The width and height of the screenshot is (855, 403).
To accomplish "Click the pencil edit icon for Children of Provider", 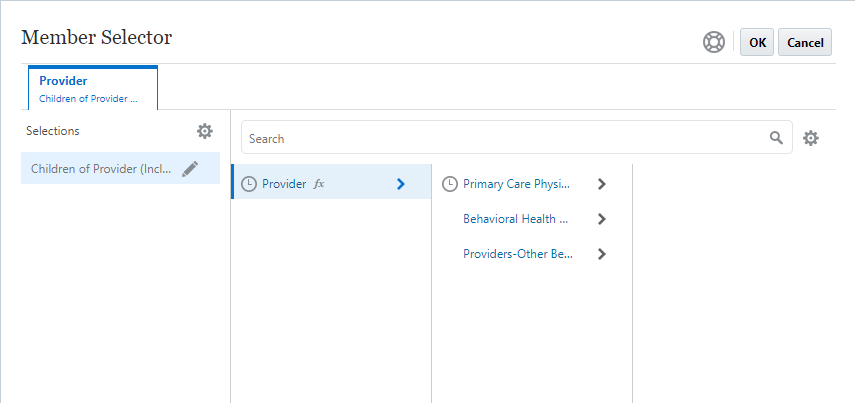I will 190,169.
